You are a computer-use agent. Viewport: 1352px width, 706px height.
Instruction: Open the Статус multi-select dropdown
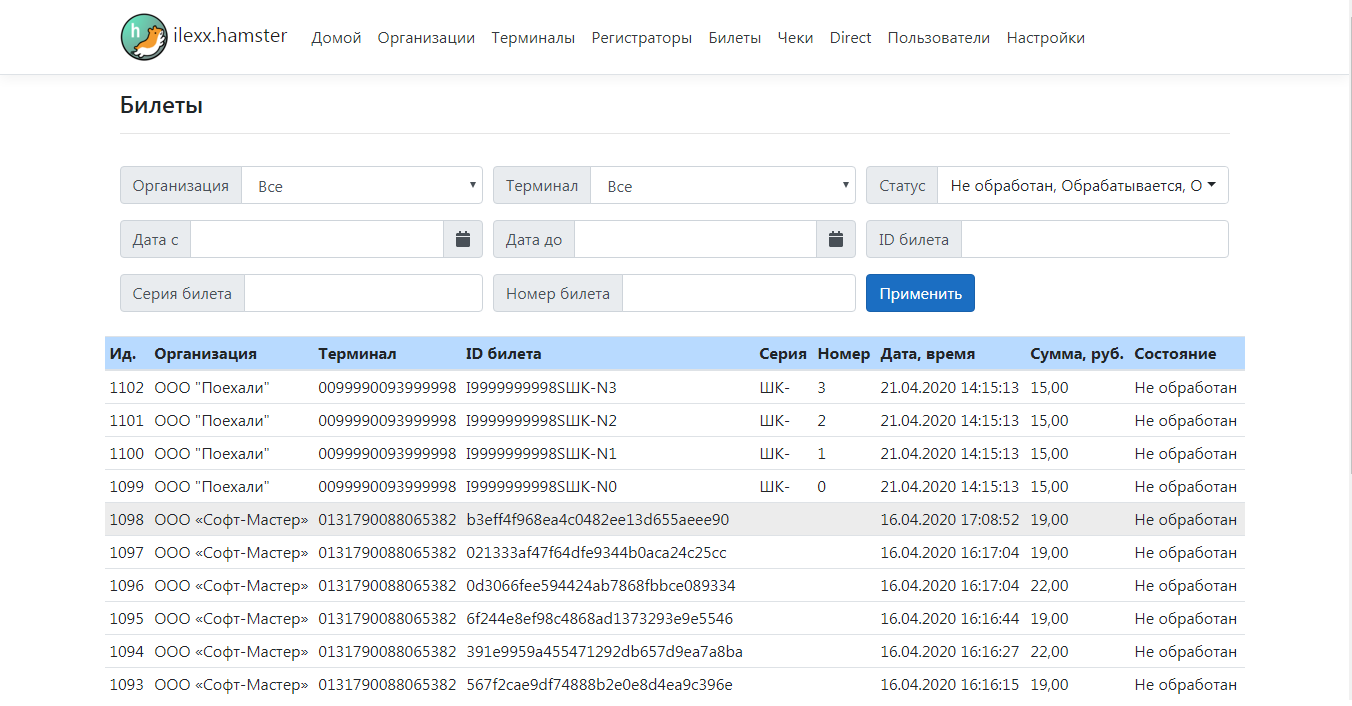(x=1082, y=186)
